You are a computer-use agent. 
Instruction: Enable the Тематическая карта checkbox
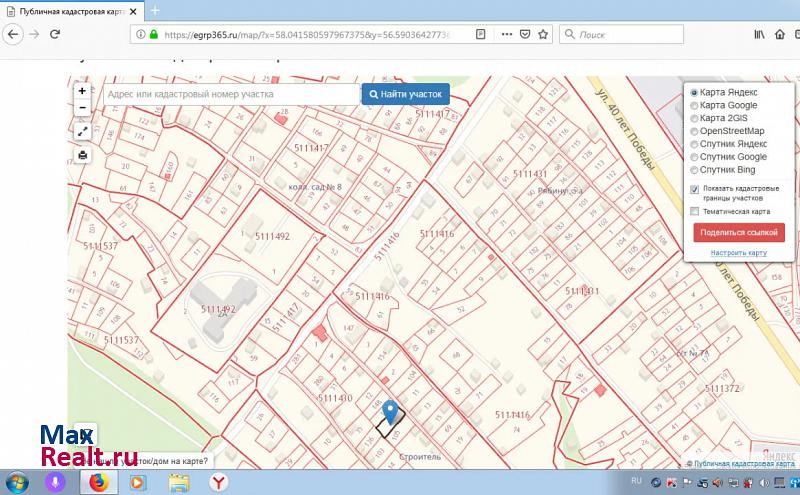[695, 211]
